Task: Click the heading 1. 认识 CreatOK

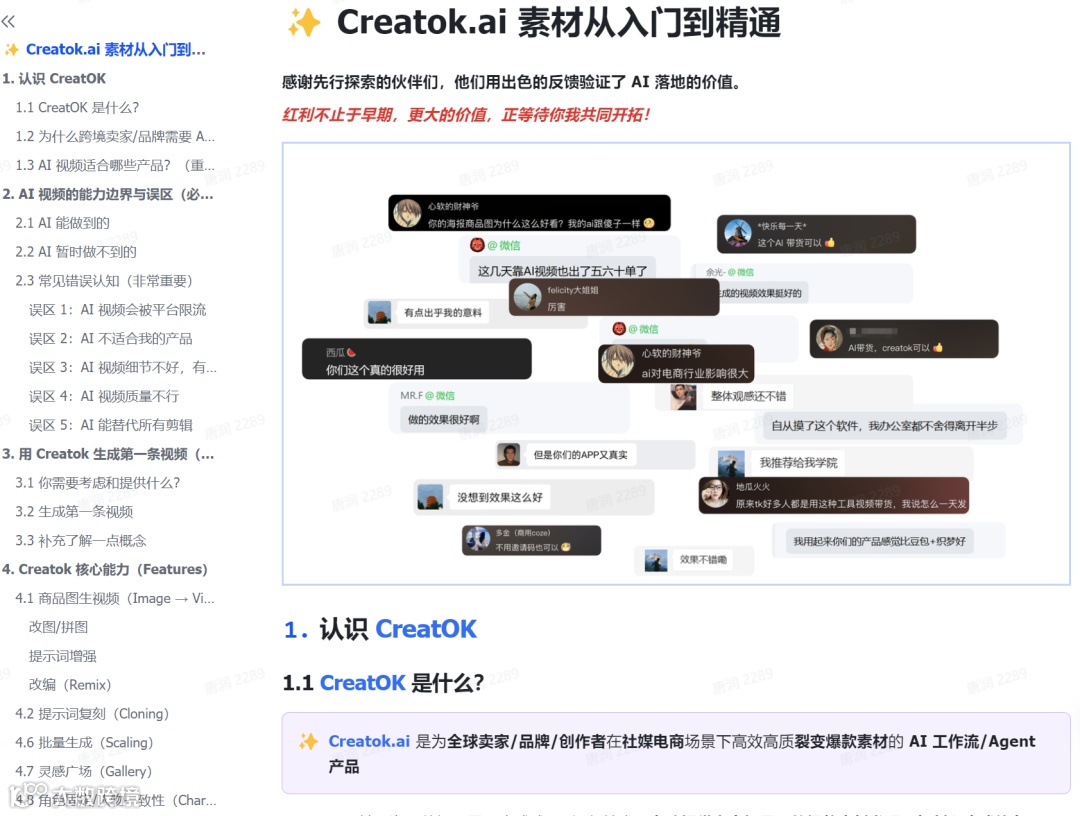Action: pos(380,629)
